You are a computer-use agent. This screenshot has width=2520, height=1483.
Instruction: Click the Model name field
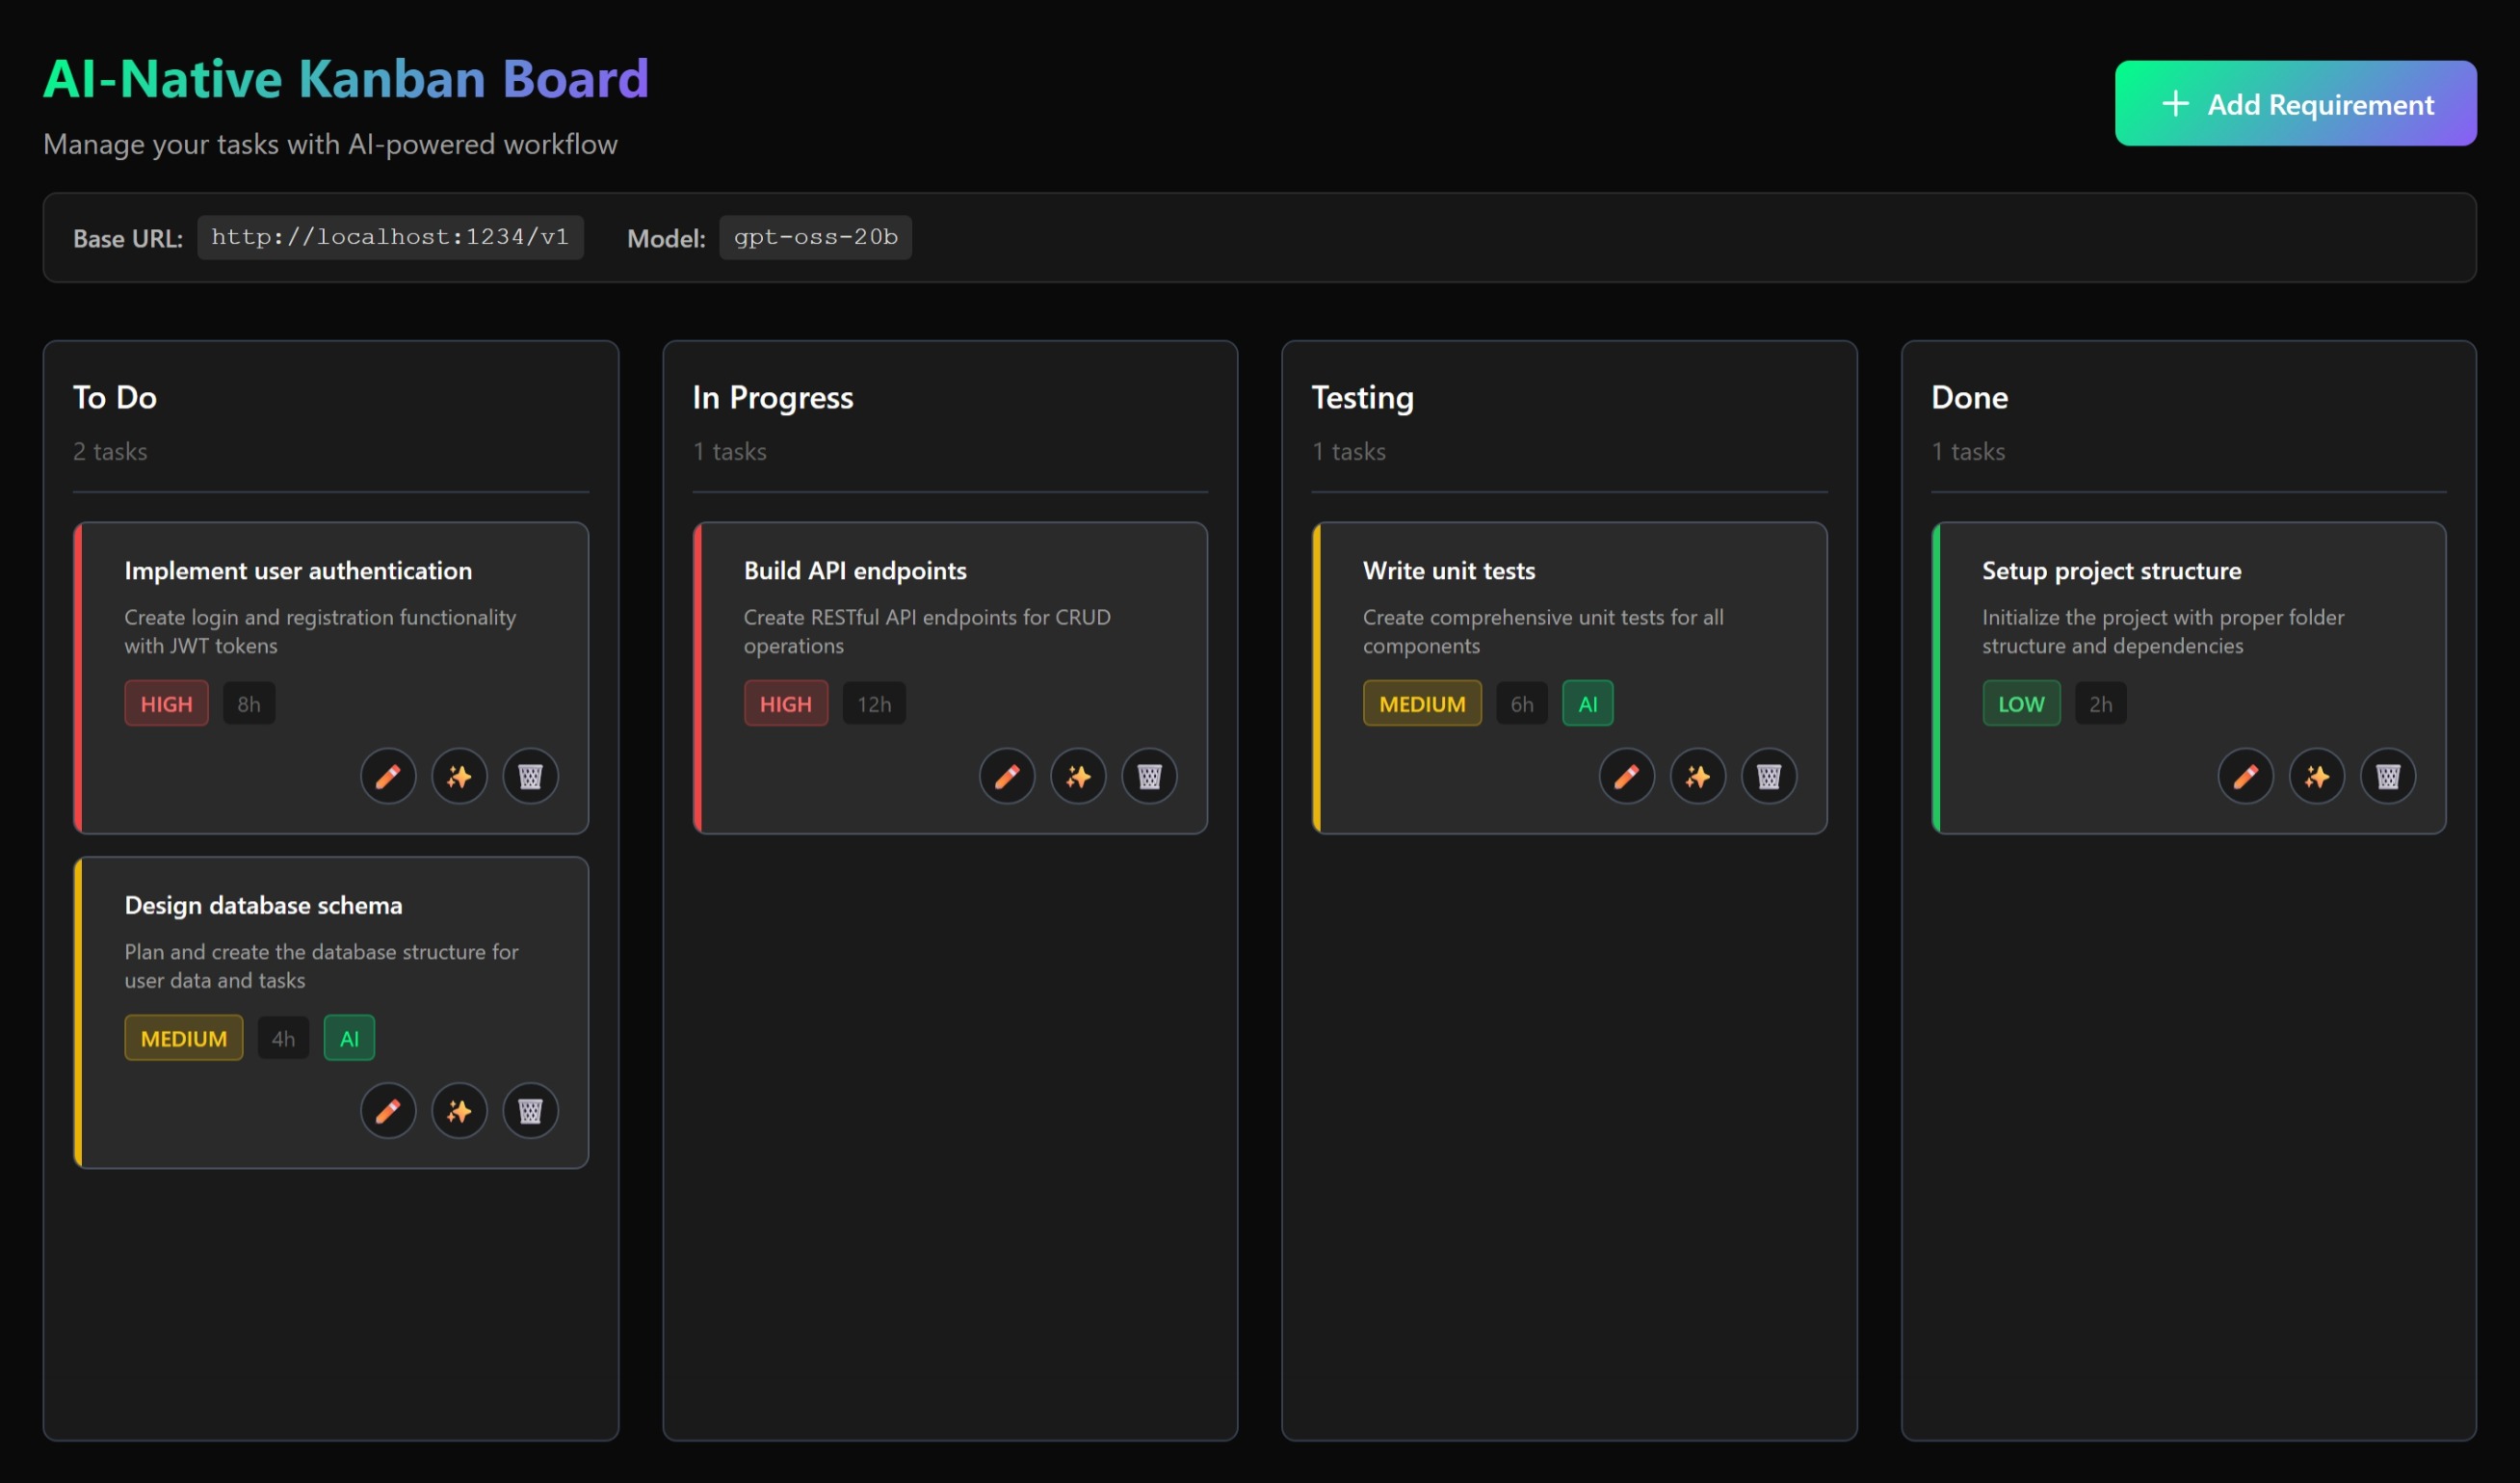(815, 237)
